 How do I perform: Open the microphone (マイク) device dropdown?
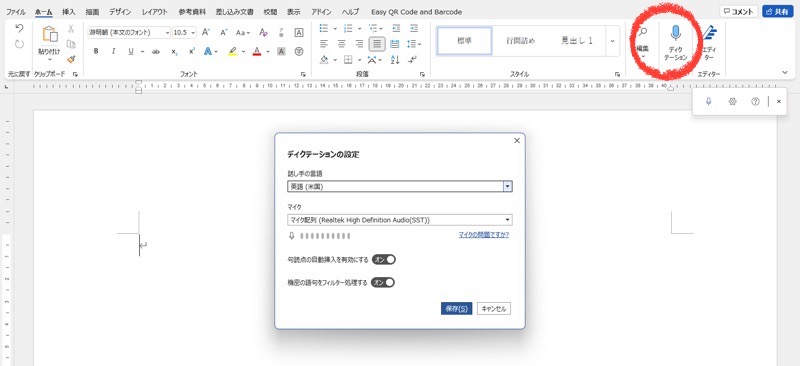point(399,220)
